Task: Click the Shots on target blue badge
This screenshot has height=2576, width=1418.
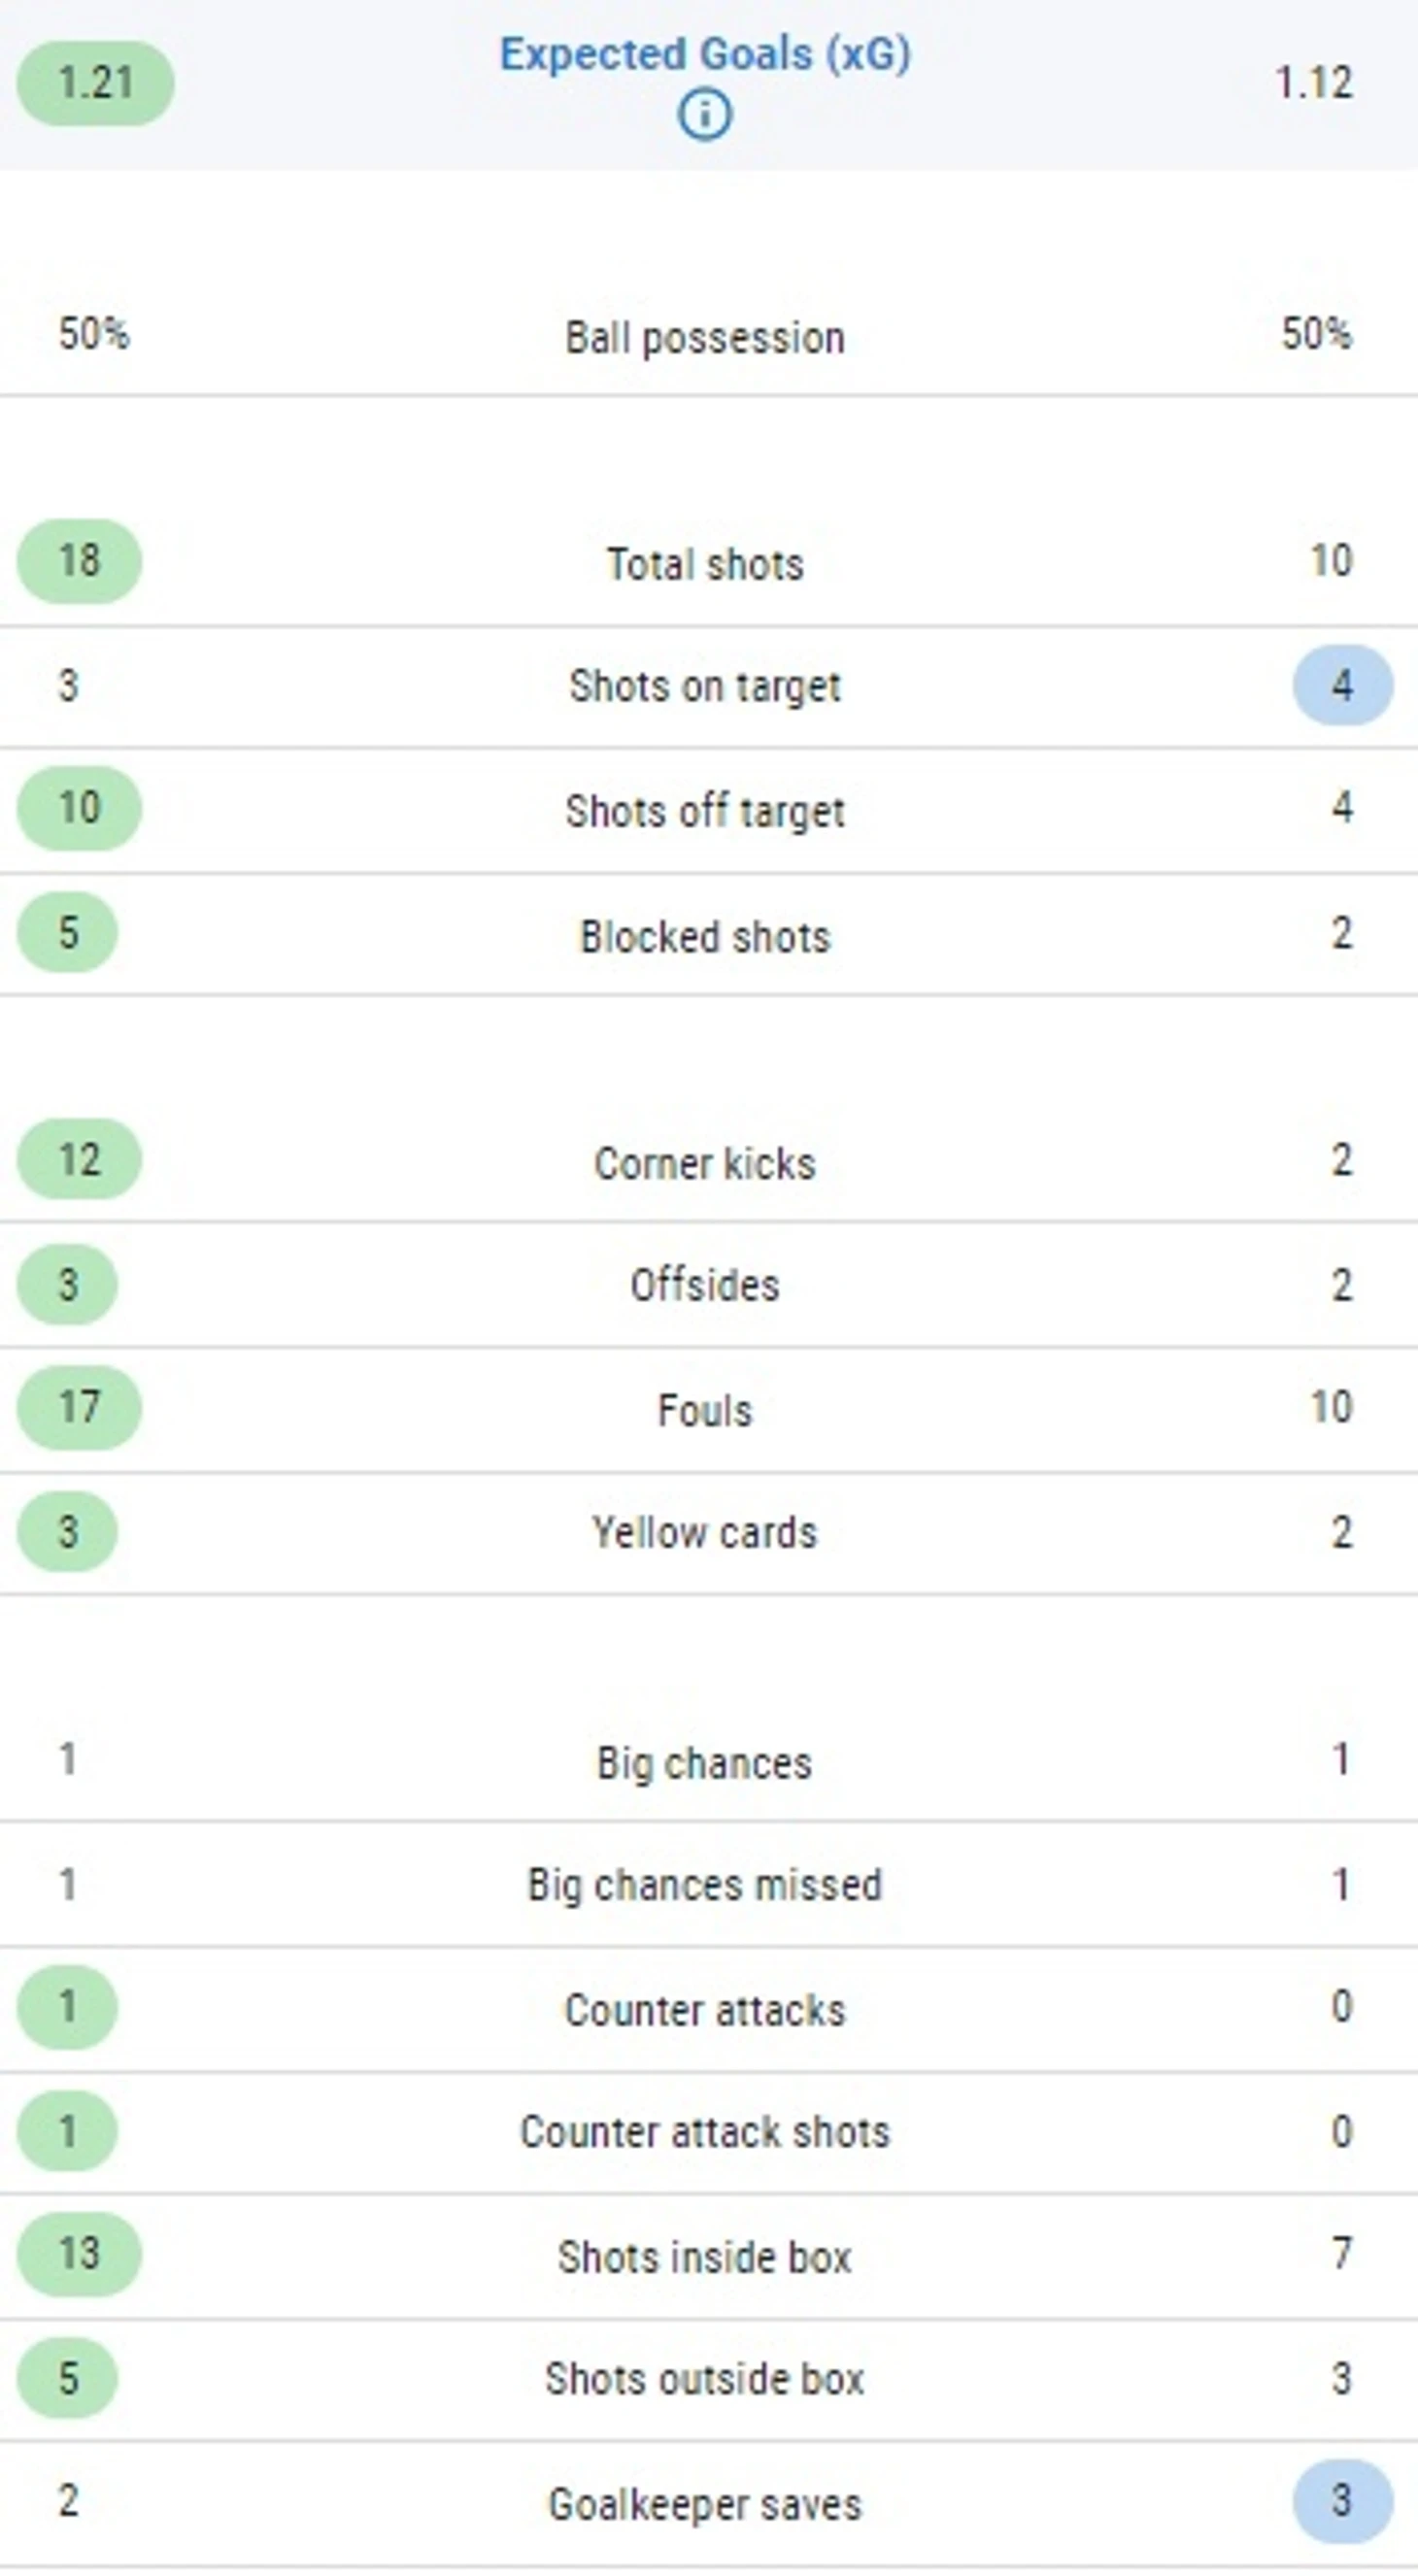Action: [x=1342, y=686]
